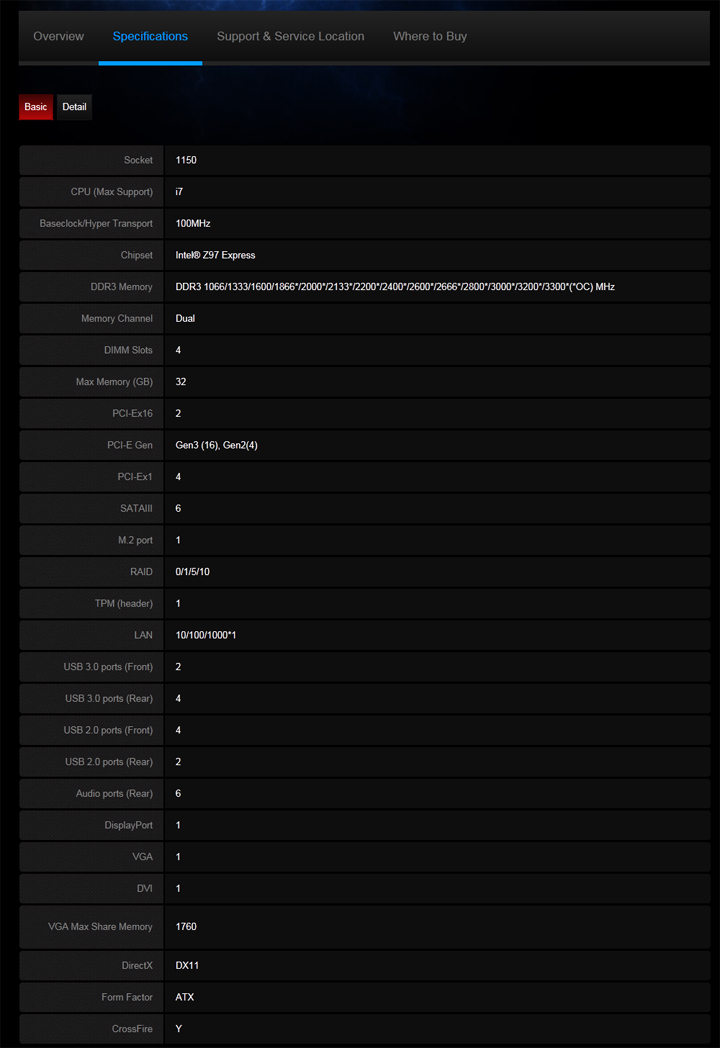Select the Specifications tab
The image size is (720, 1048).
(150, 36)
